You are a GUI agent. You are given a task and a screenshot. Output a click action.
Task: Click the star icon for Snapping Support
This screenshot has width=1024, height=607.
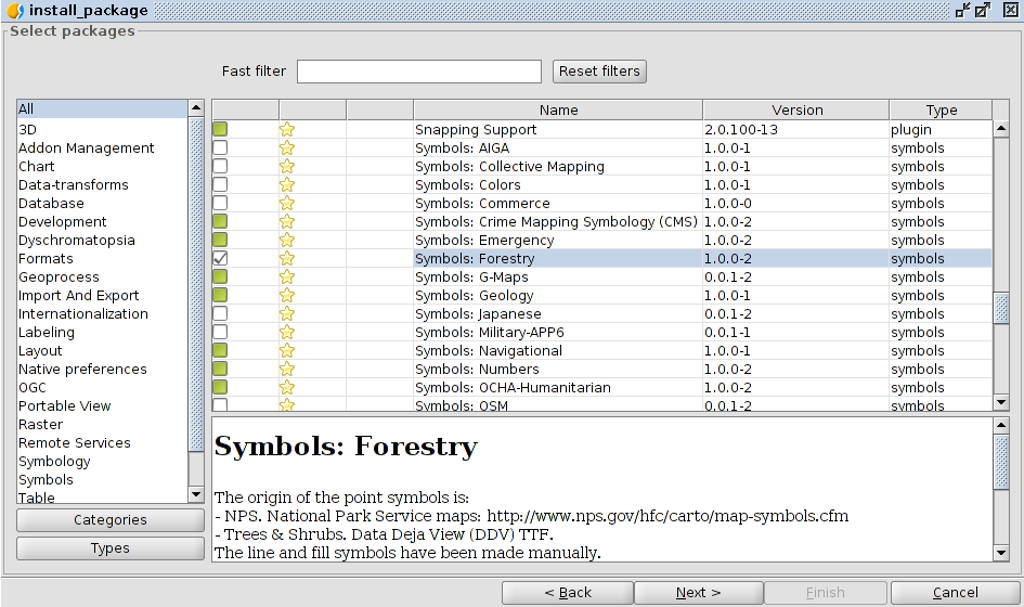tap(287, 129)
